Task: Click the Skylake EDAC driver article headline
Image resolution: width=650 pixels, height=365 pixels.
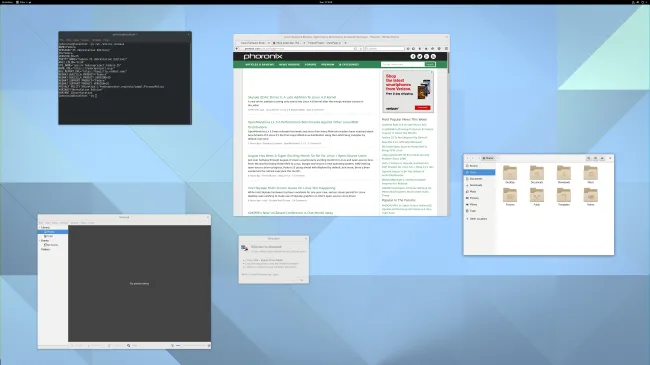Action: (292, 97)
